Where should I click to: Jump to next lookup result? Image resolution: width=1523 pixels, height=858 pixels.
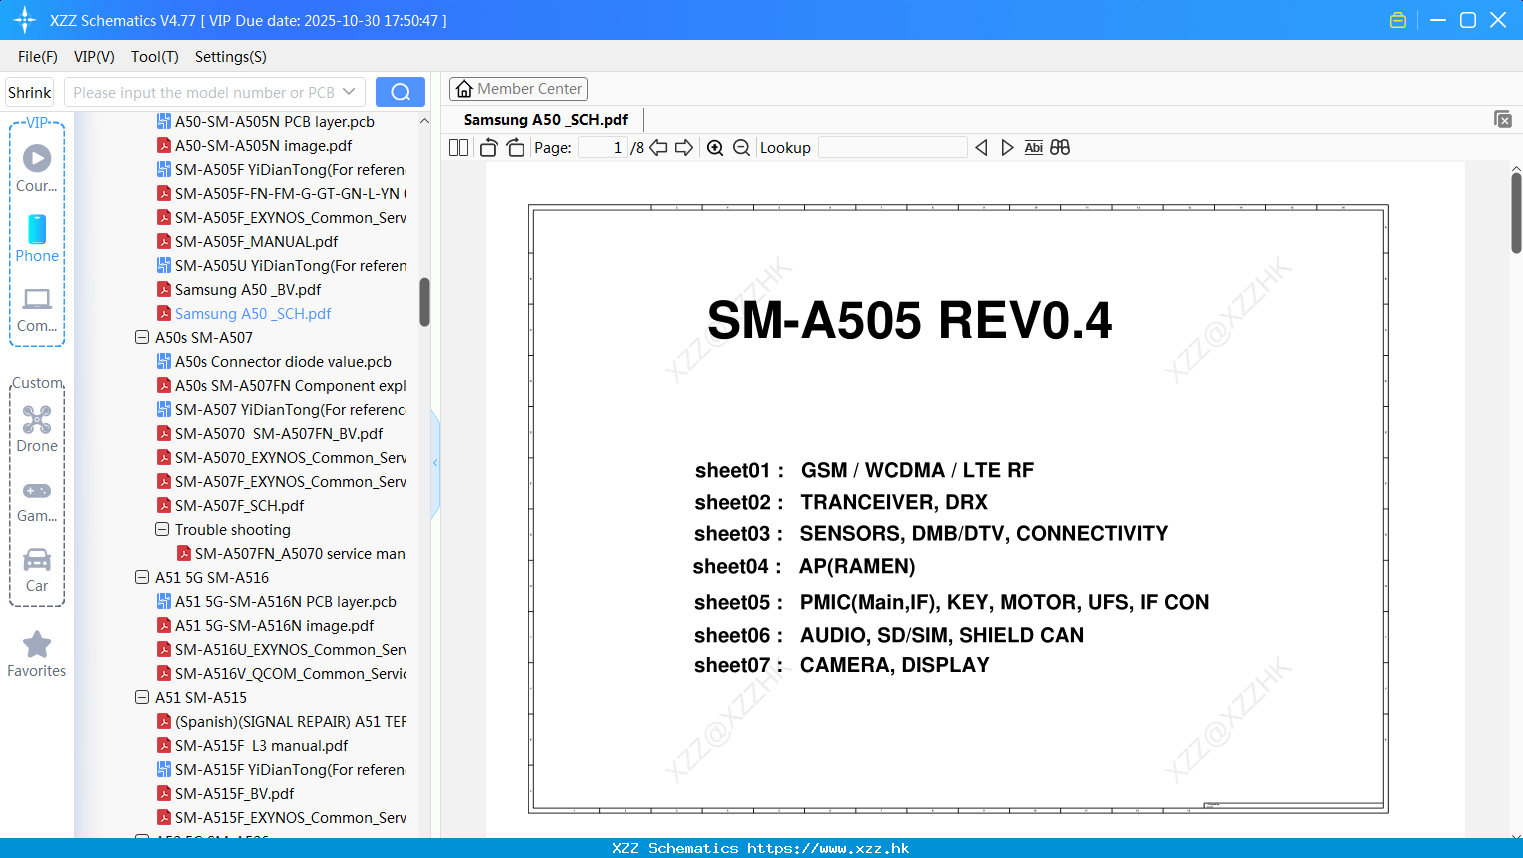(1007, 148)
